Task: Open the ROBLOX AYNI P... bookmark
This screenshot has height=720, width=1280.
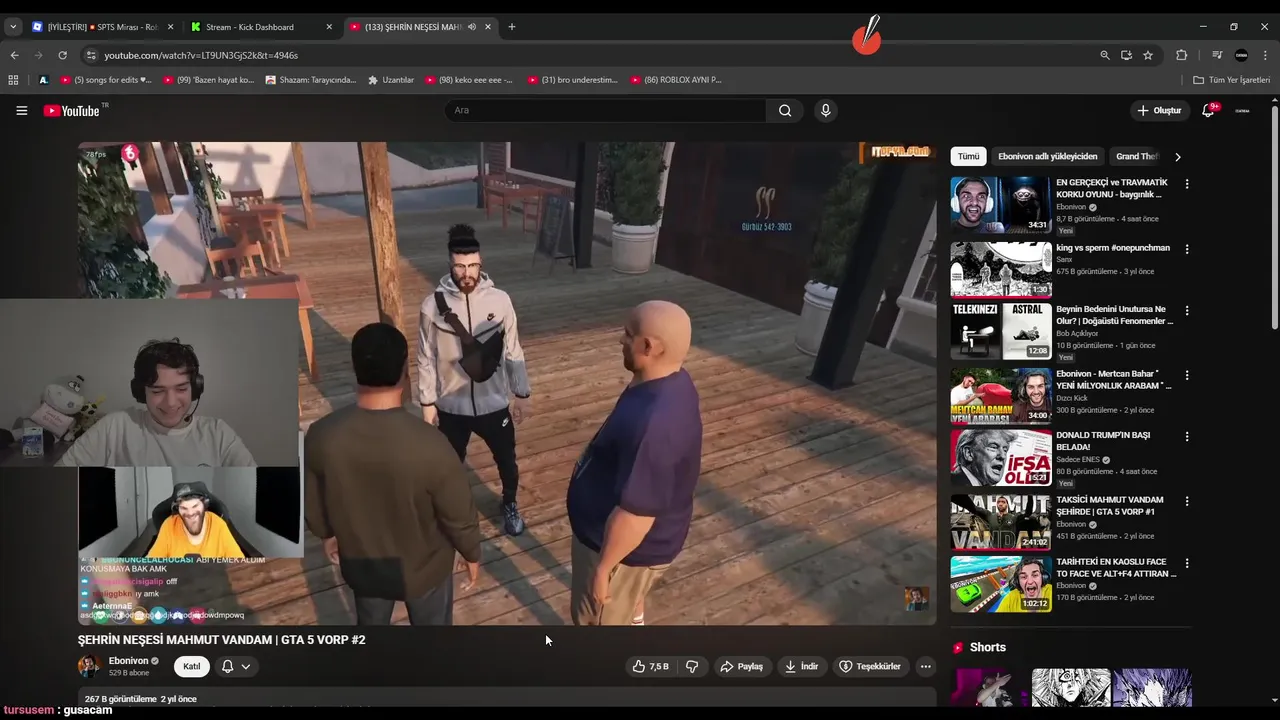Action: tap(675, 80)
